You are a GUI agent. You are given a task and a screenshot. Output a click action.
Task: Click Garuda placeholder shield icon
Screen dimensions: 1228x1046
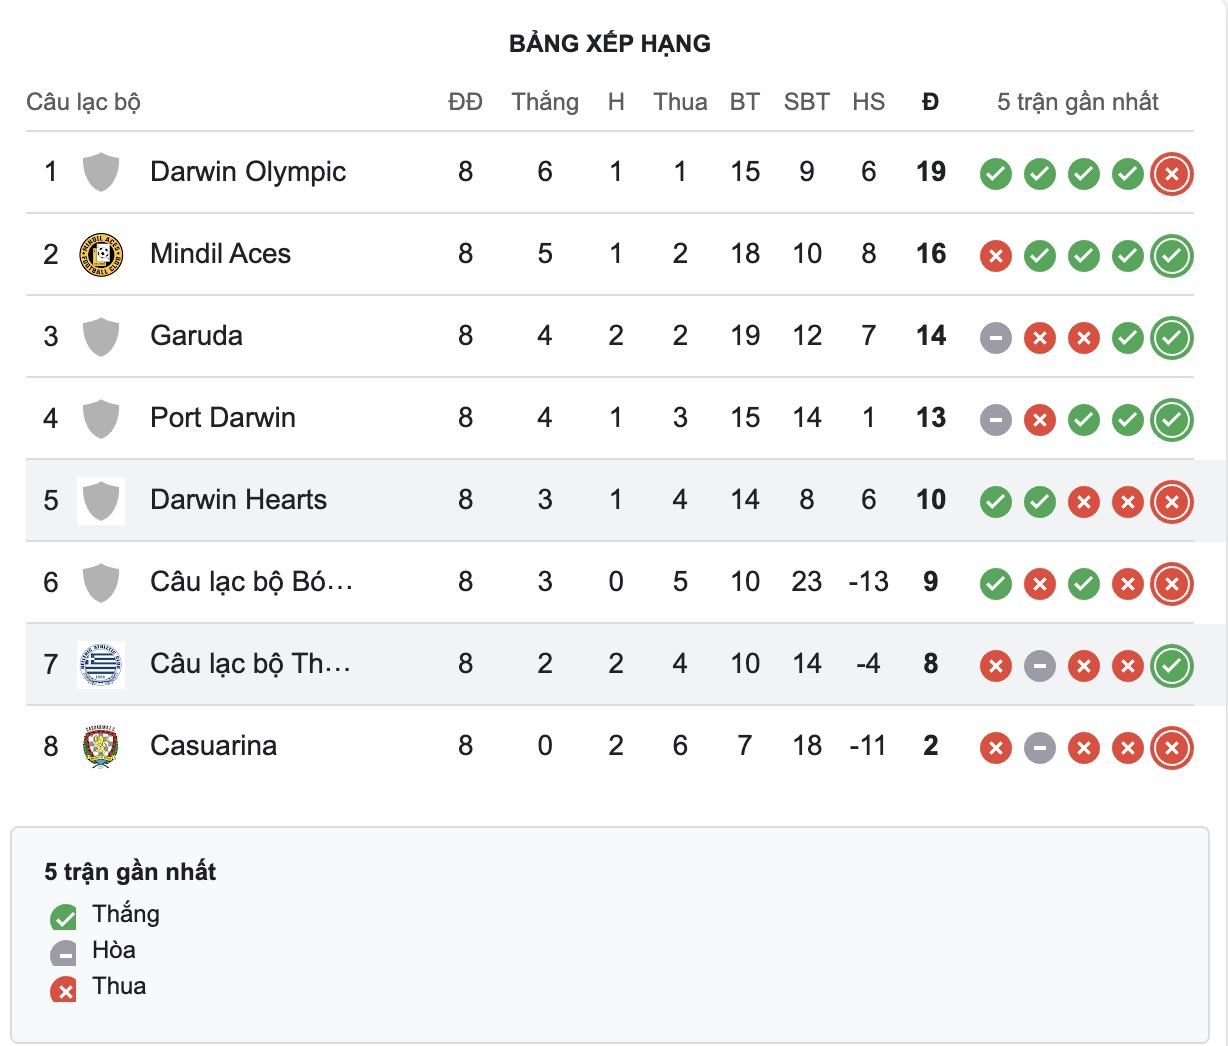pos(101,336)
